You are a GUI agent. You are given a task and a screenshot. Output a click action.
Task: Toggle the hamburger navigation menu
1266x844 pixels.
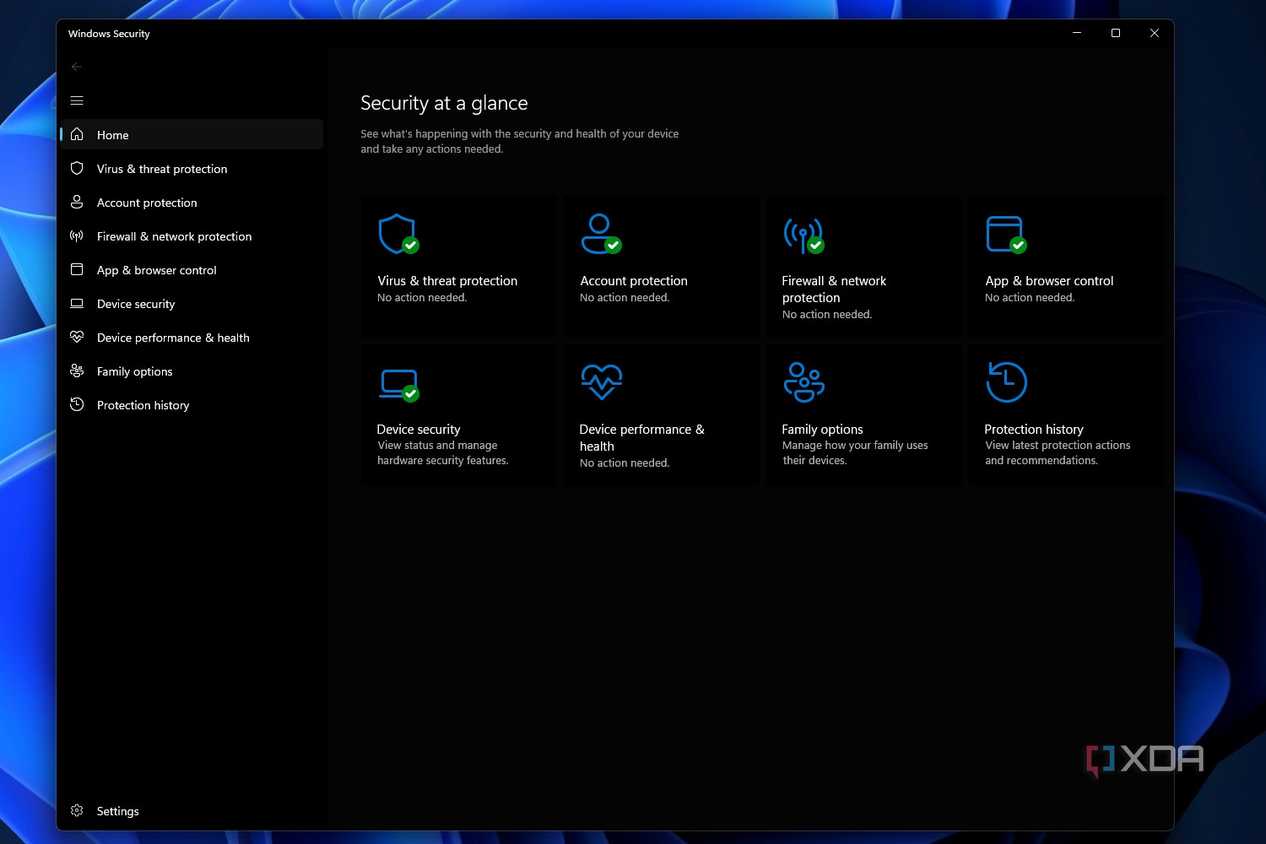pyautogui.click(x=77, y=101)
